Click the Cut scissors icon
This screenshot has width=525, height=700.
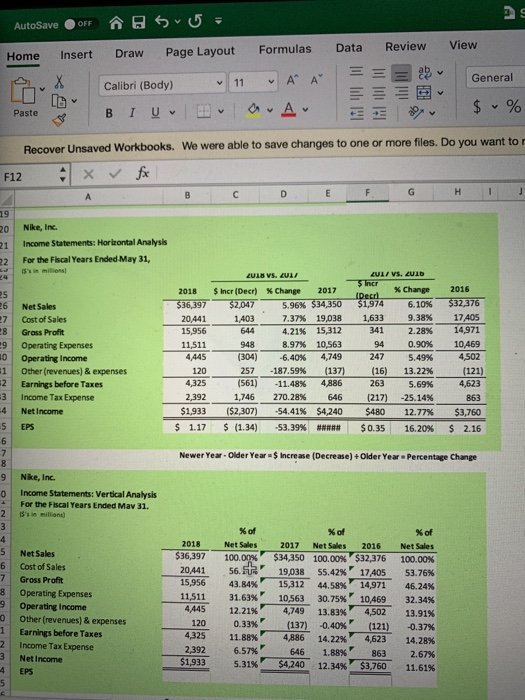pos(59,82)
